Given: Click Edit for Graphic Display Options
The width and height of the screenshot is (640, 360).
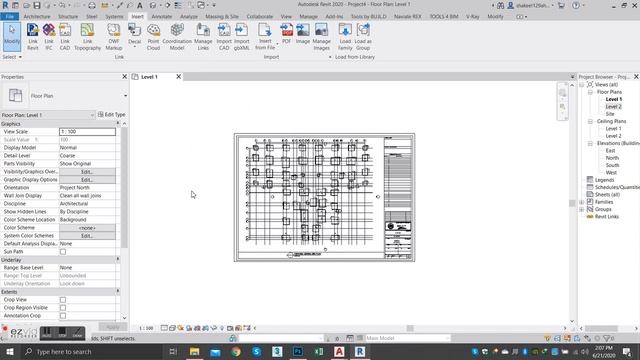Looking at the screenshot, I should (x=87, y=180).
